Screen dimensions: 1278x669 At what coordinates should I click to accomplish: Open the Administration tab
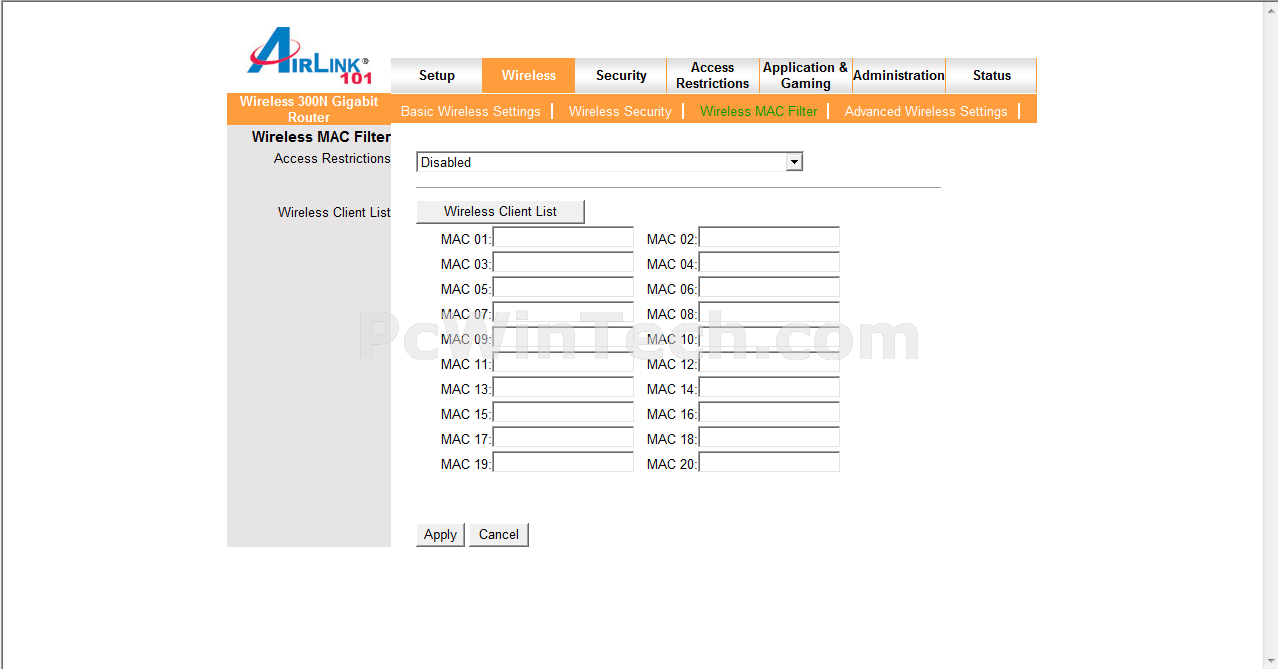(x=899, y=76)
